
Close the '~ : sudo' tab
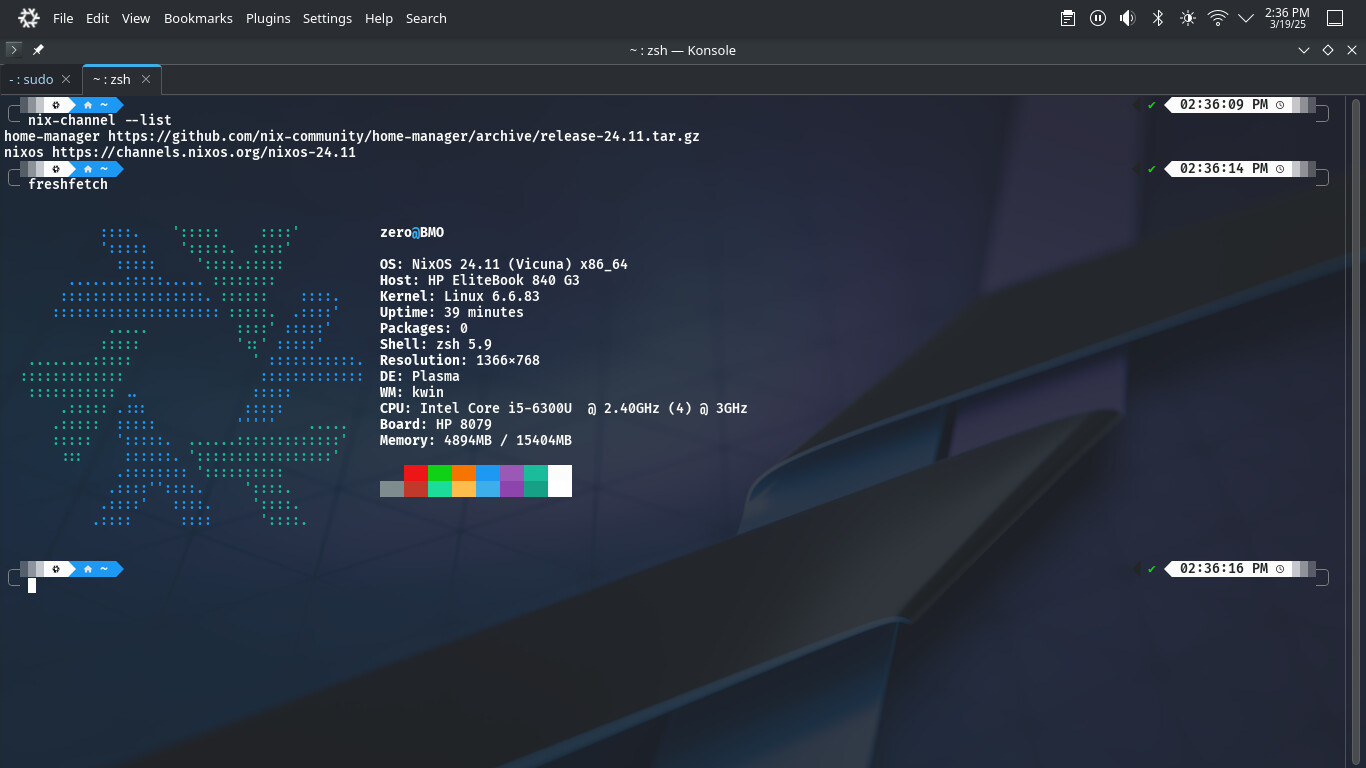[x=66, y=79]
